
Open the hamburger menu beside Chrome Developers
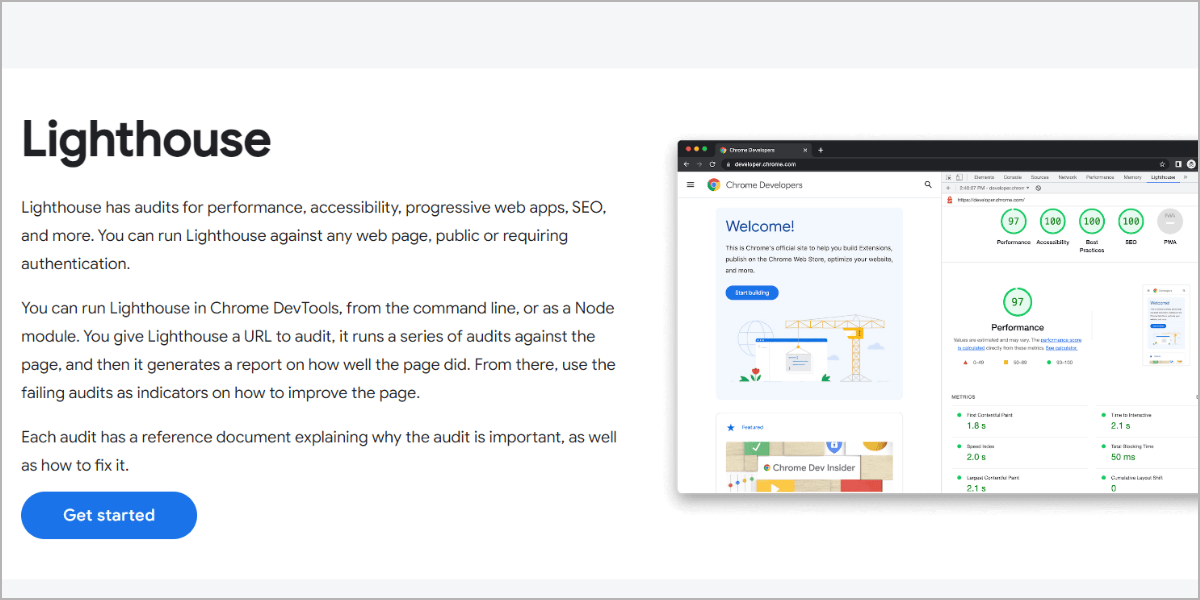(x=690, y=185)
